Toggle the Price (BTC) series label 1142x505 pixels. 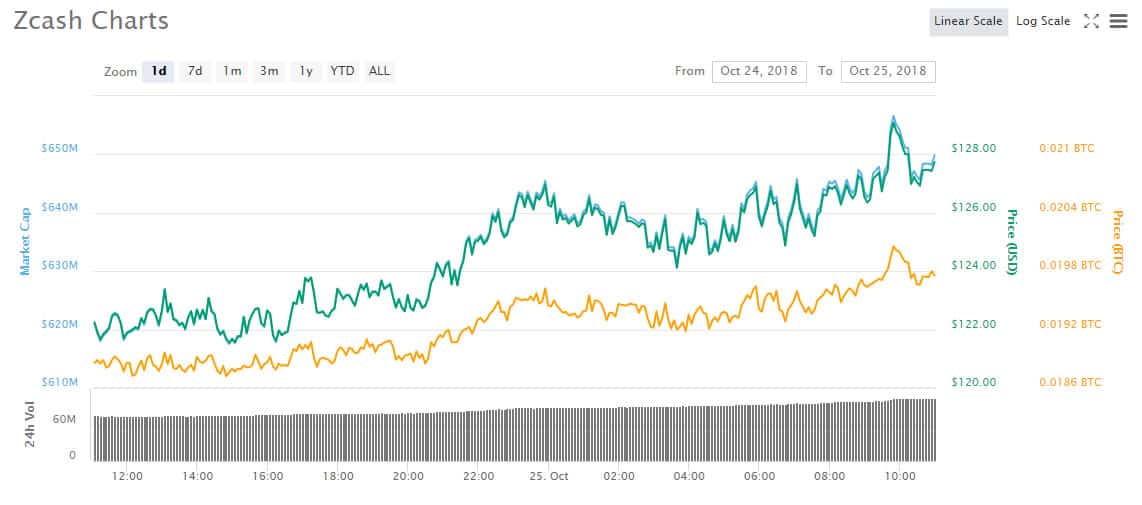pyautogui.click(x=1117, y=243)
